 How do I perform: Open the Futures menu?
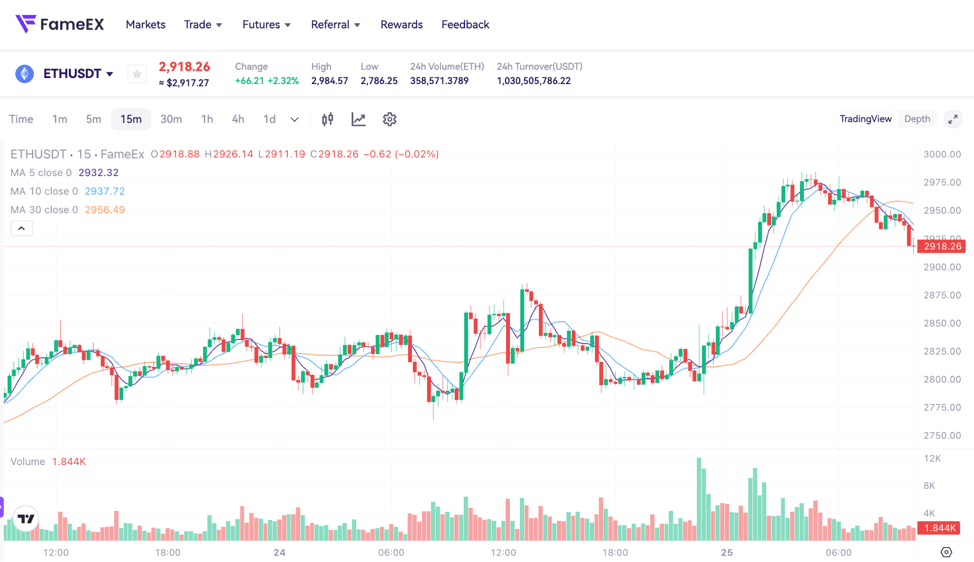click(x=266, y=24)
